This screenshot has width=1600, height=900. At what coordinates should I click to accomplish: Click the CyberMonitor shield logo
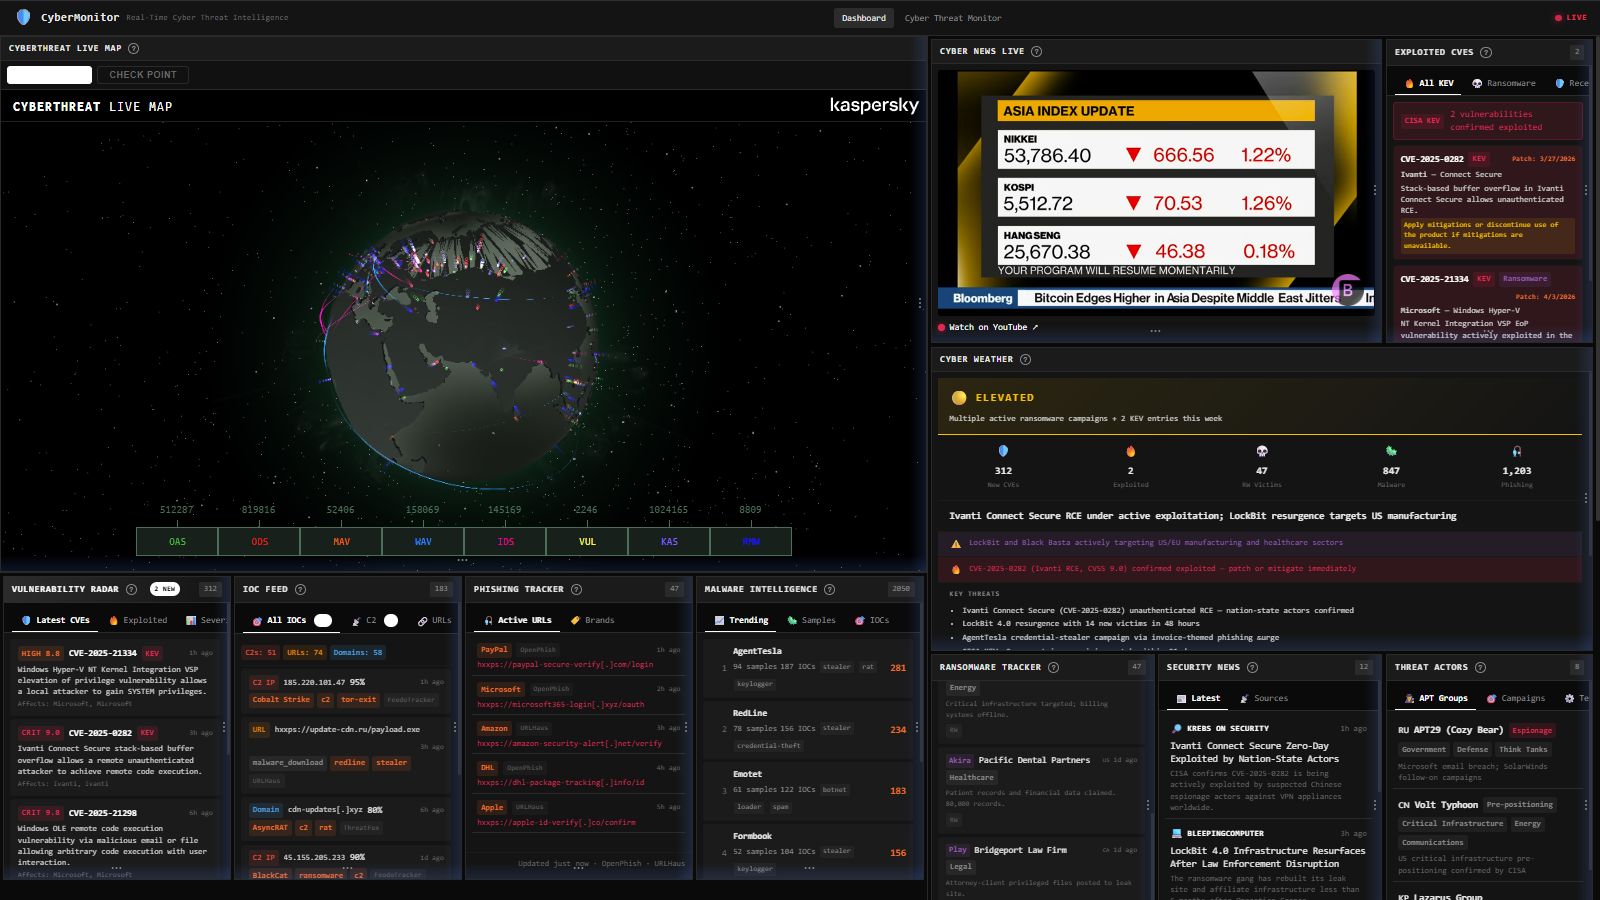tap(23, 17)
